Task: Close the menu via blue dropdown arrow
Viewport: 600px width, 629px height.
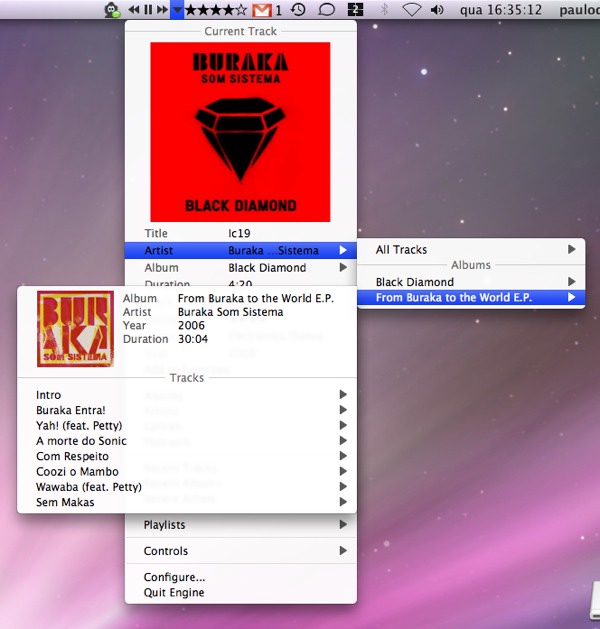Action: click(x=177, y=9)
